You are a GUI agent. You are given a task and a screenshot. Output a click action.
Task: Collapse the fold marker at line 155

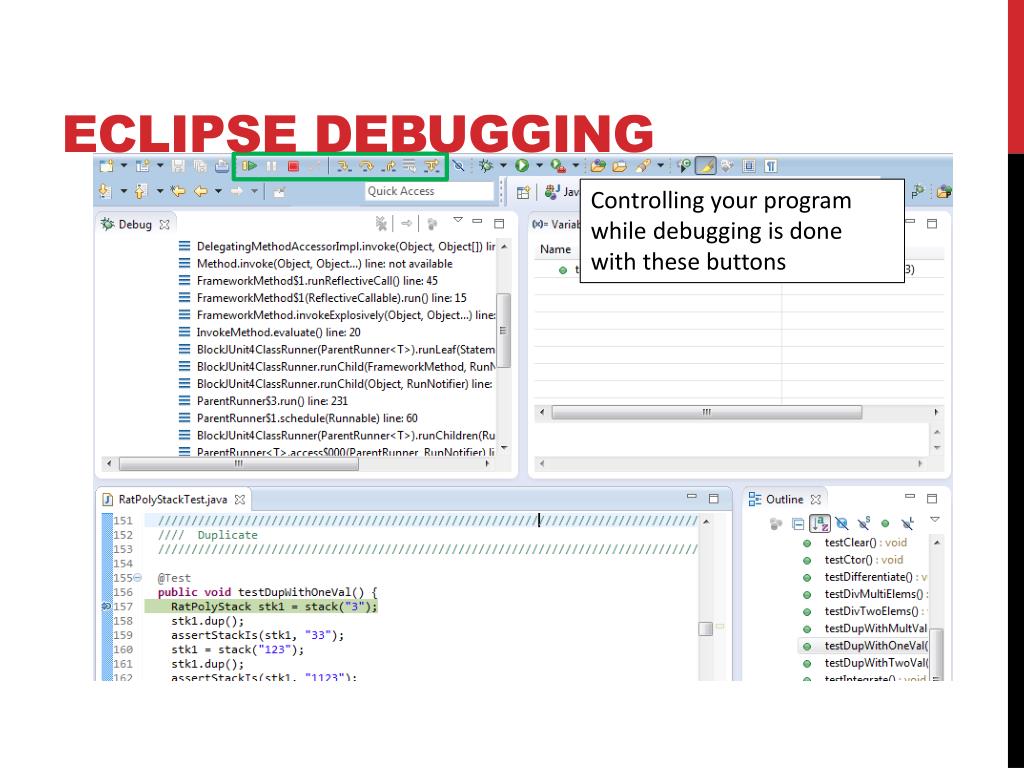coord(137,578)
